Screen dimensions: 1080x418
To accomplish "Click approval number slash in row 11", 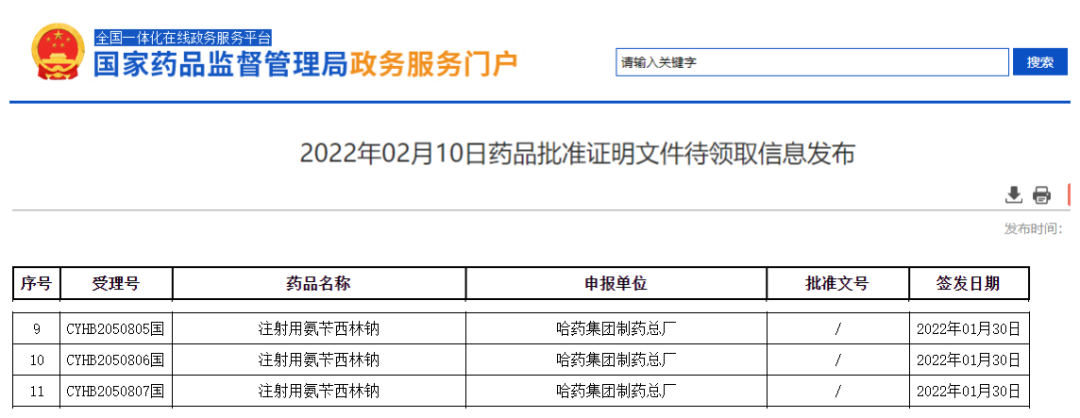I will (x=838, y=392).
